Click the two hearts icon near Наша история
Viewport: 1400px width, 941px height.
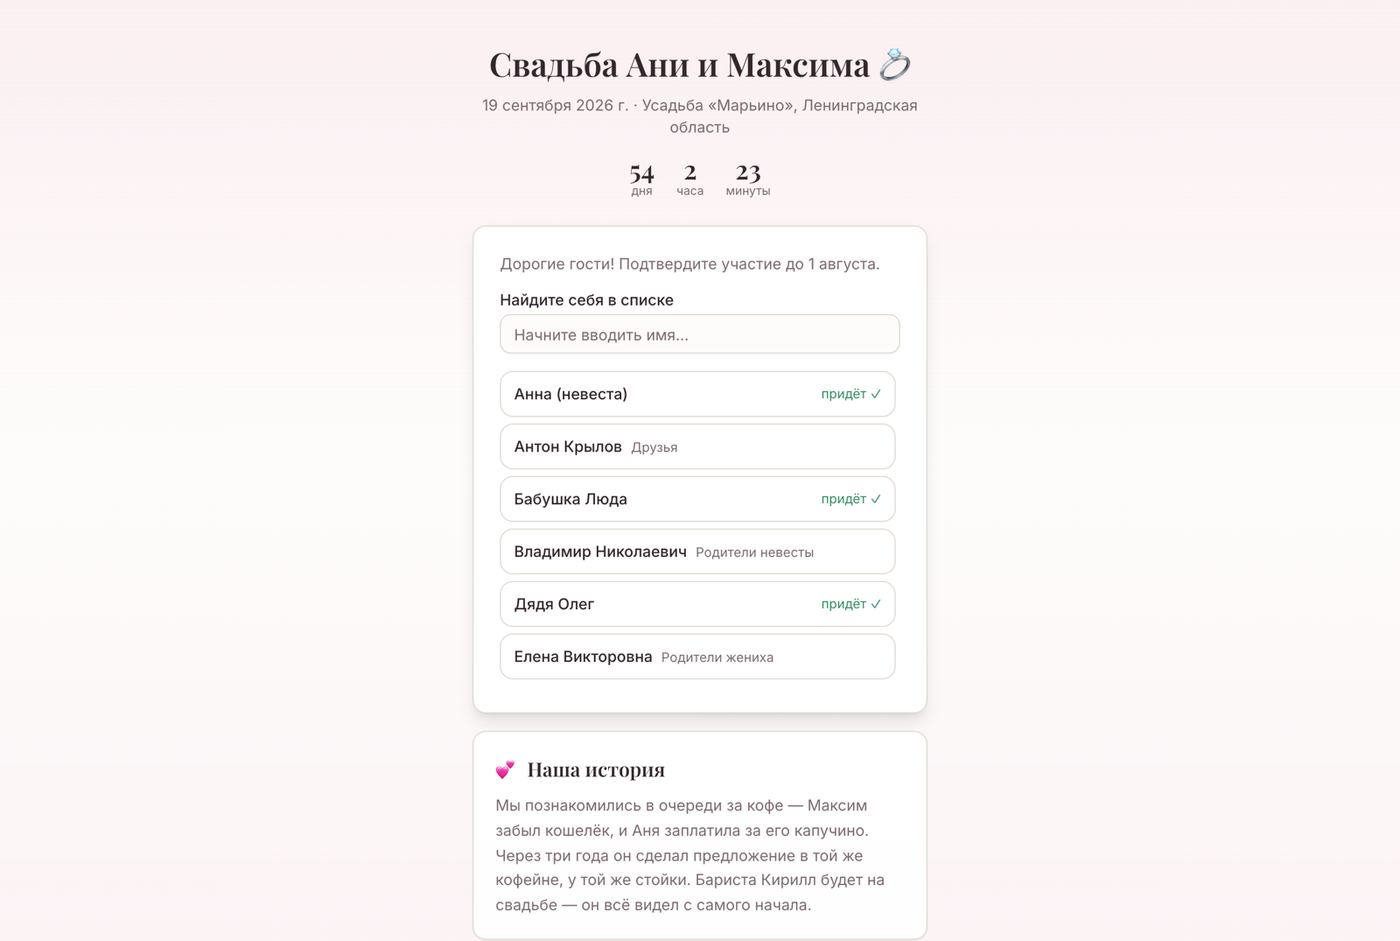[x=506, y=769]
